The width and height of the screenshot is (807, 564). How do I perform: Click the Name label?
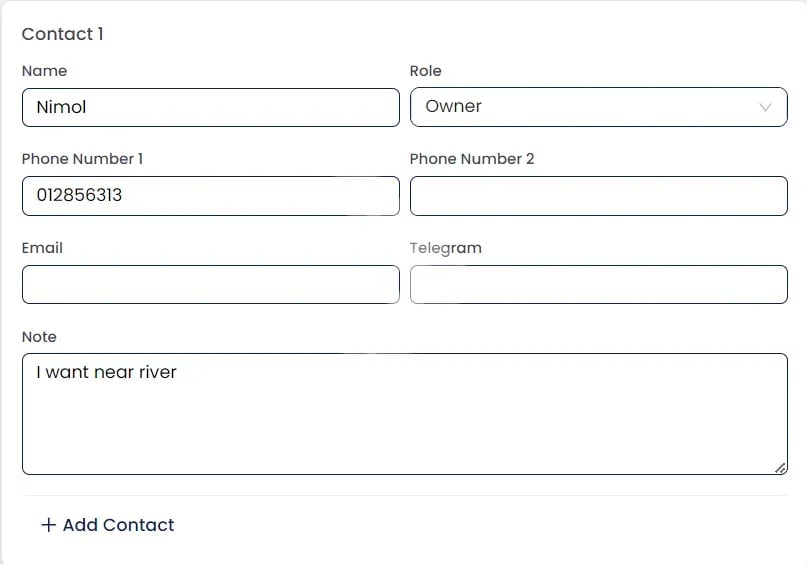[44, 71]
